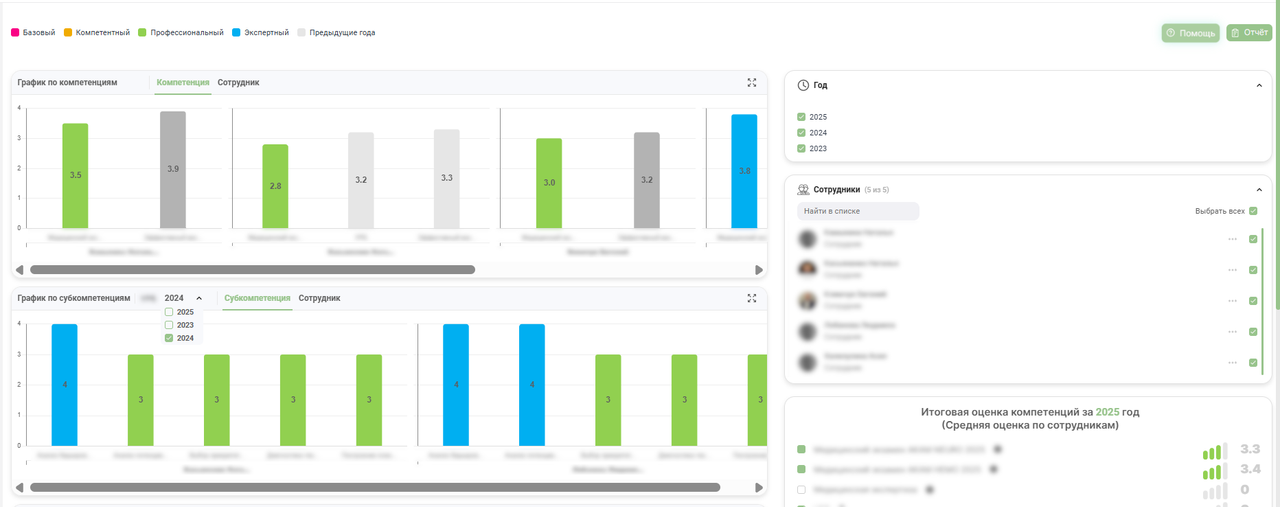Uncheck the 2025 year in Год panel
The height and width of the screenshot is (507, 1280).
click(x=801, y=117)
